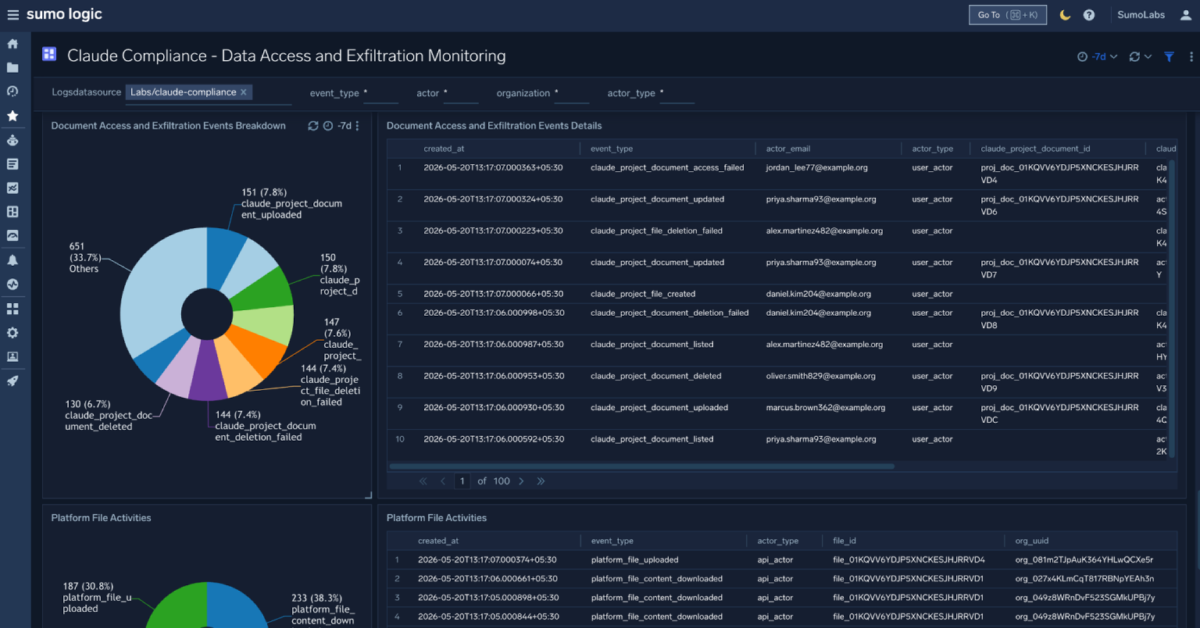The height and width of the screenshot is (628, 1200).
Task: Click the clock icon in the Breakdown panel header
Action: [x=328, y=126]
